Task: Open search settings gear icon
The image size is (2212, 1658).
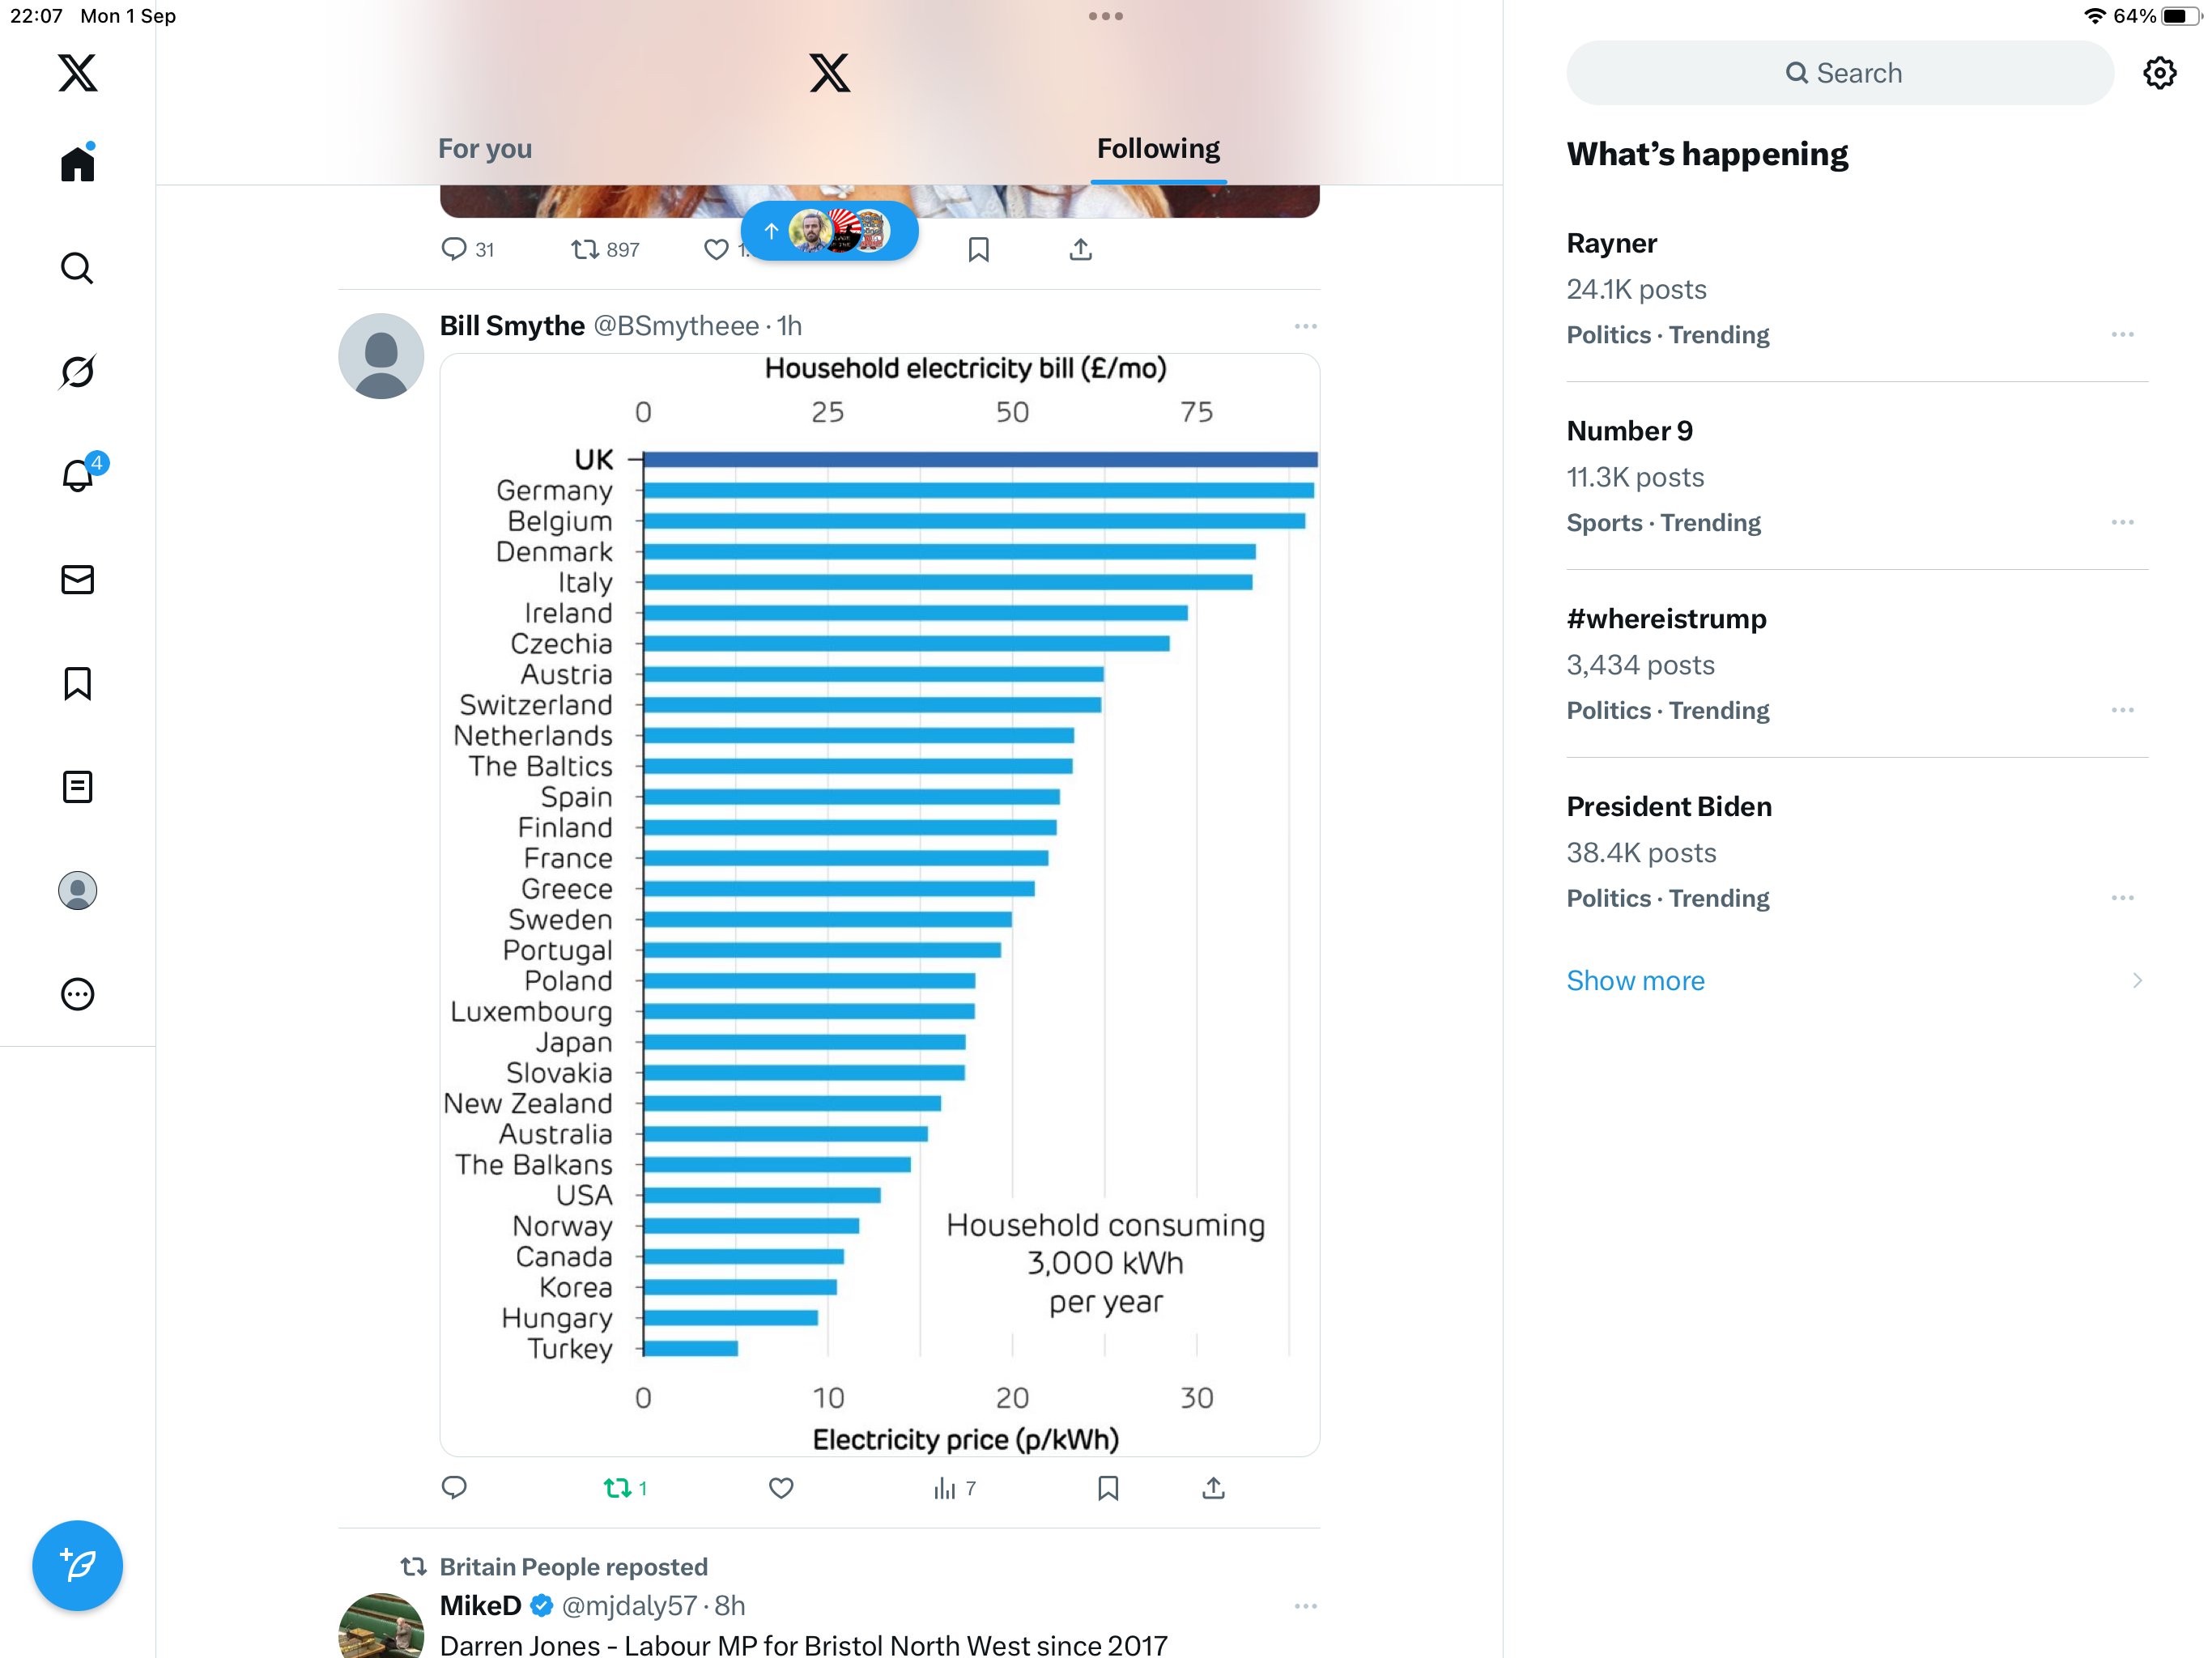Action: 2159,73
